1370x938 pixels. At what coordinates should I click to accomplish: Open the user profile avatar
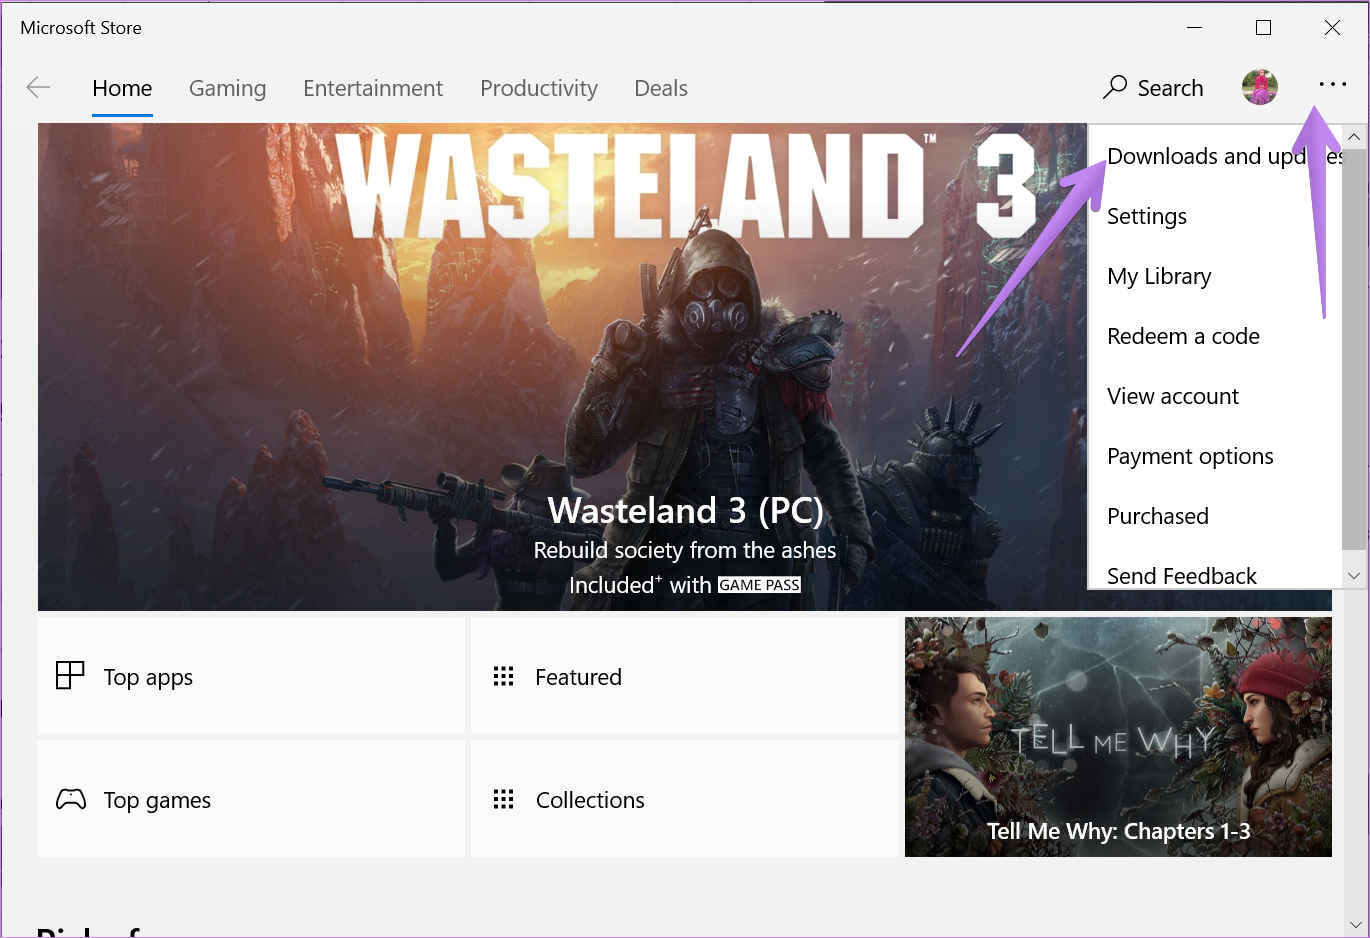pos(1260,88)
